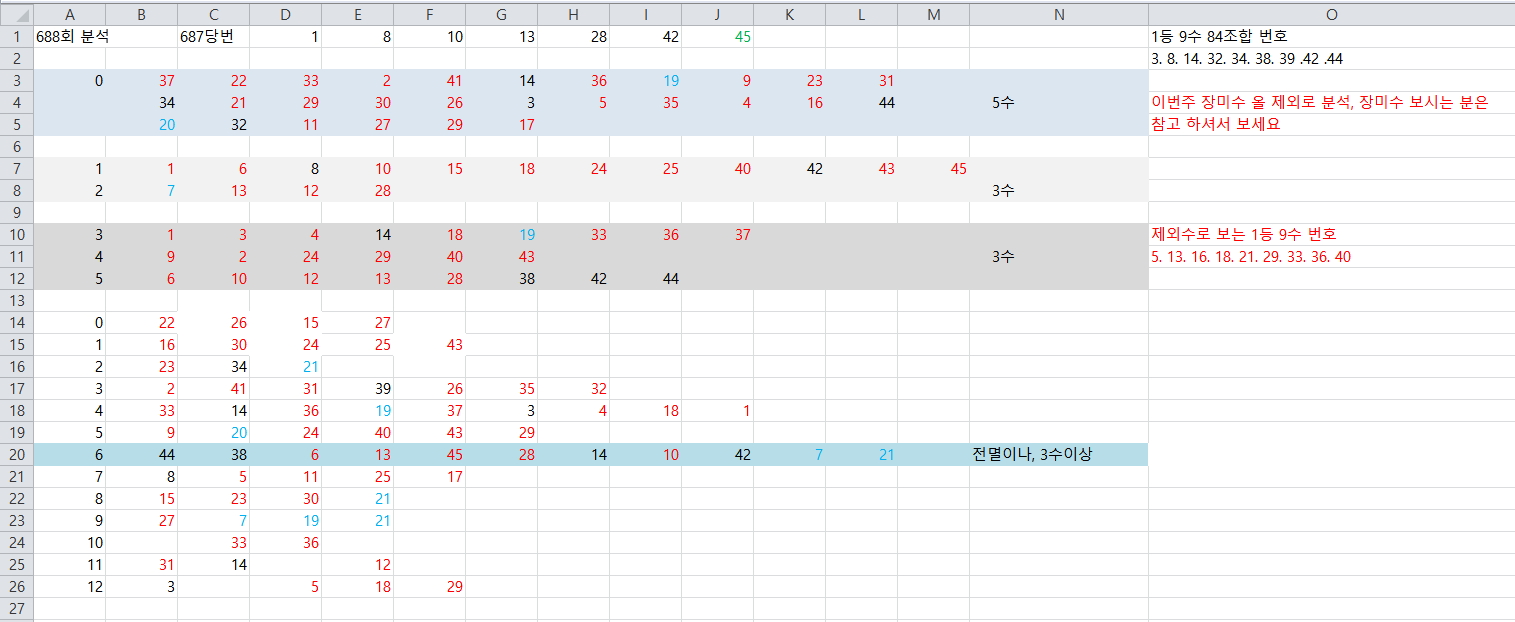Click the 3수 cell in row 11
Screen dimensions: 1515x622
(x=1003, y=257)
